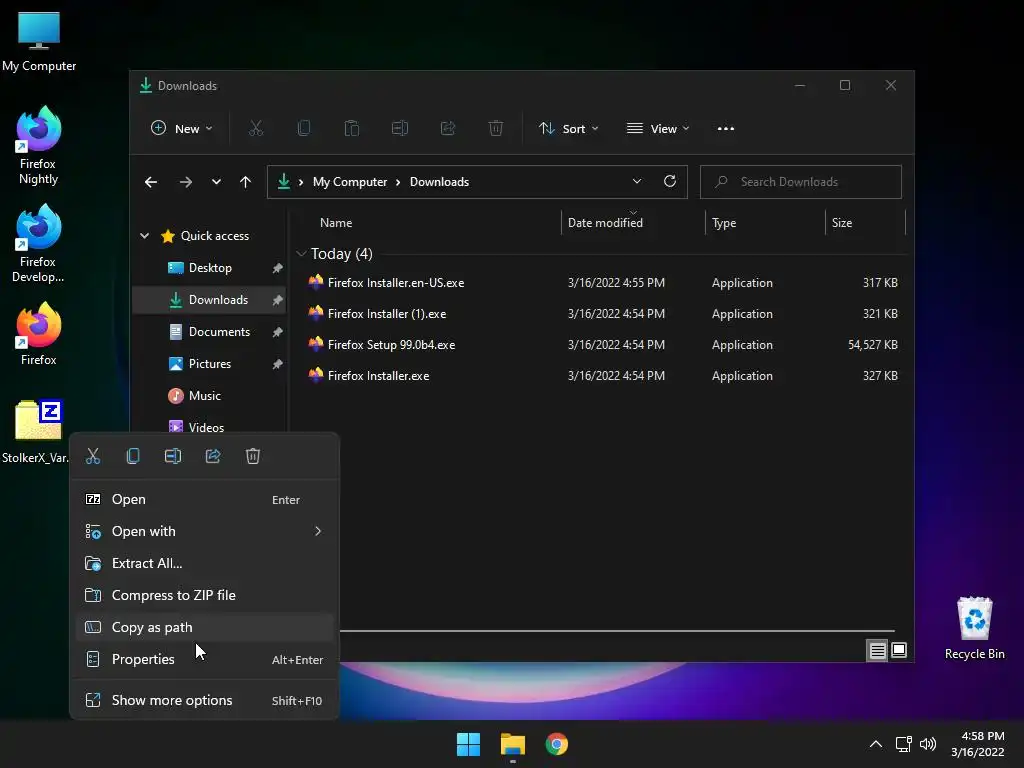Select the Recycle Bin icon
The width and height of the screenshot is (1024, 768).
(x=974, y=629)
